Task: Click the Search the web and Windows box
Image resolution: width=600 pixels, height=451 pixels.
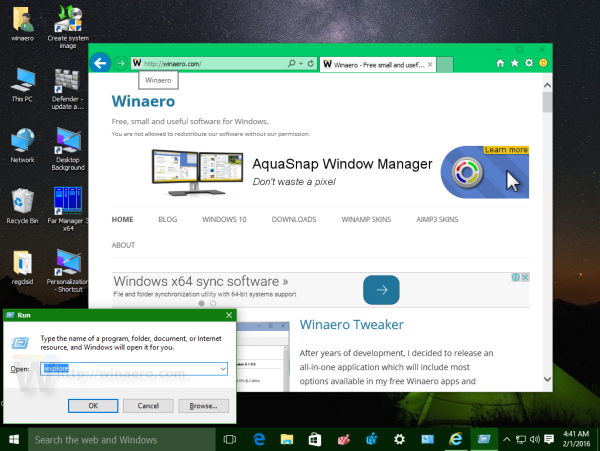Action: pos(122,440)
